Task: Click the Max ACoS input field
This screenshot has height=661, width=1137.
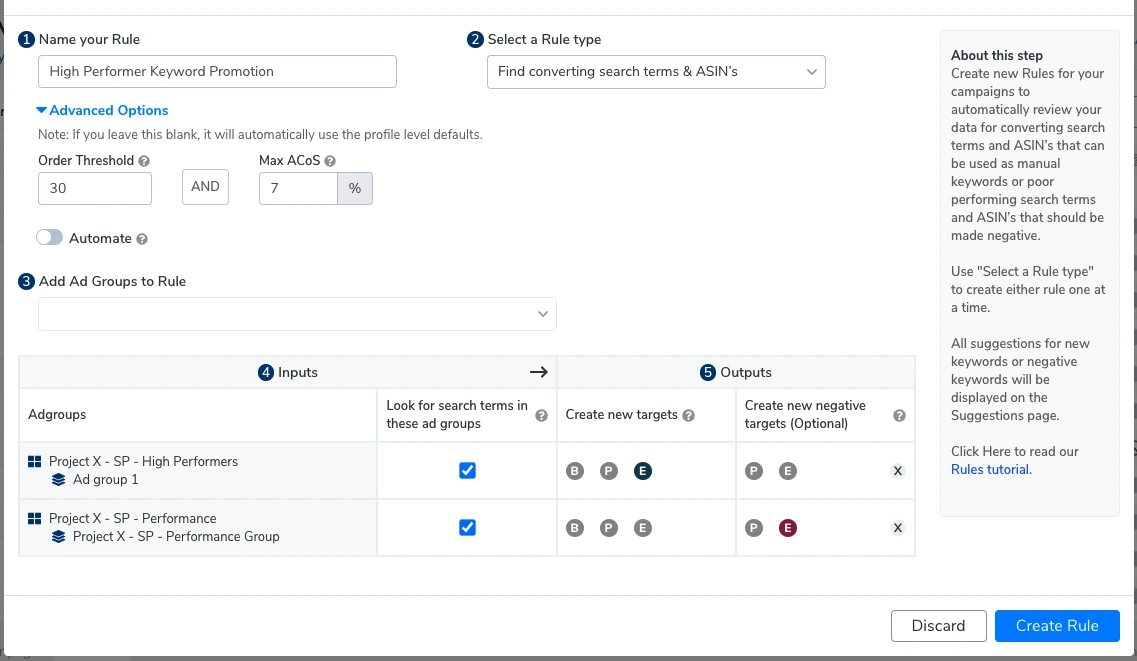Action: pos(298,188)
